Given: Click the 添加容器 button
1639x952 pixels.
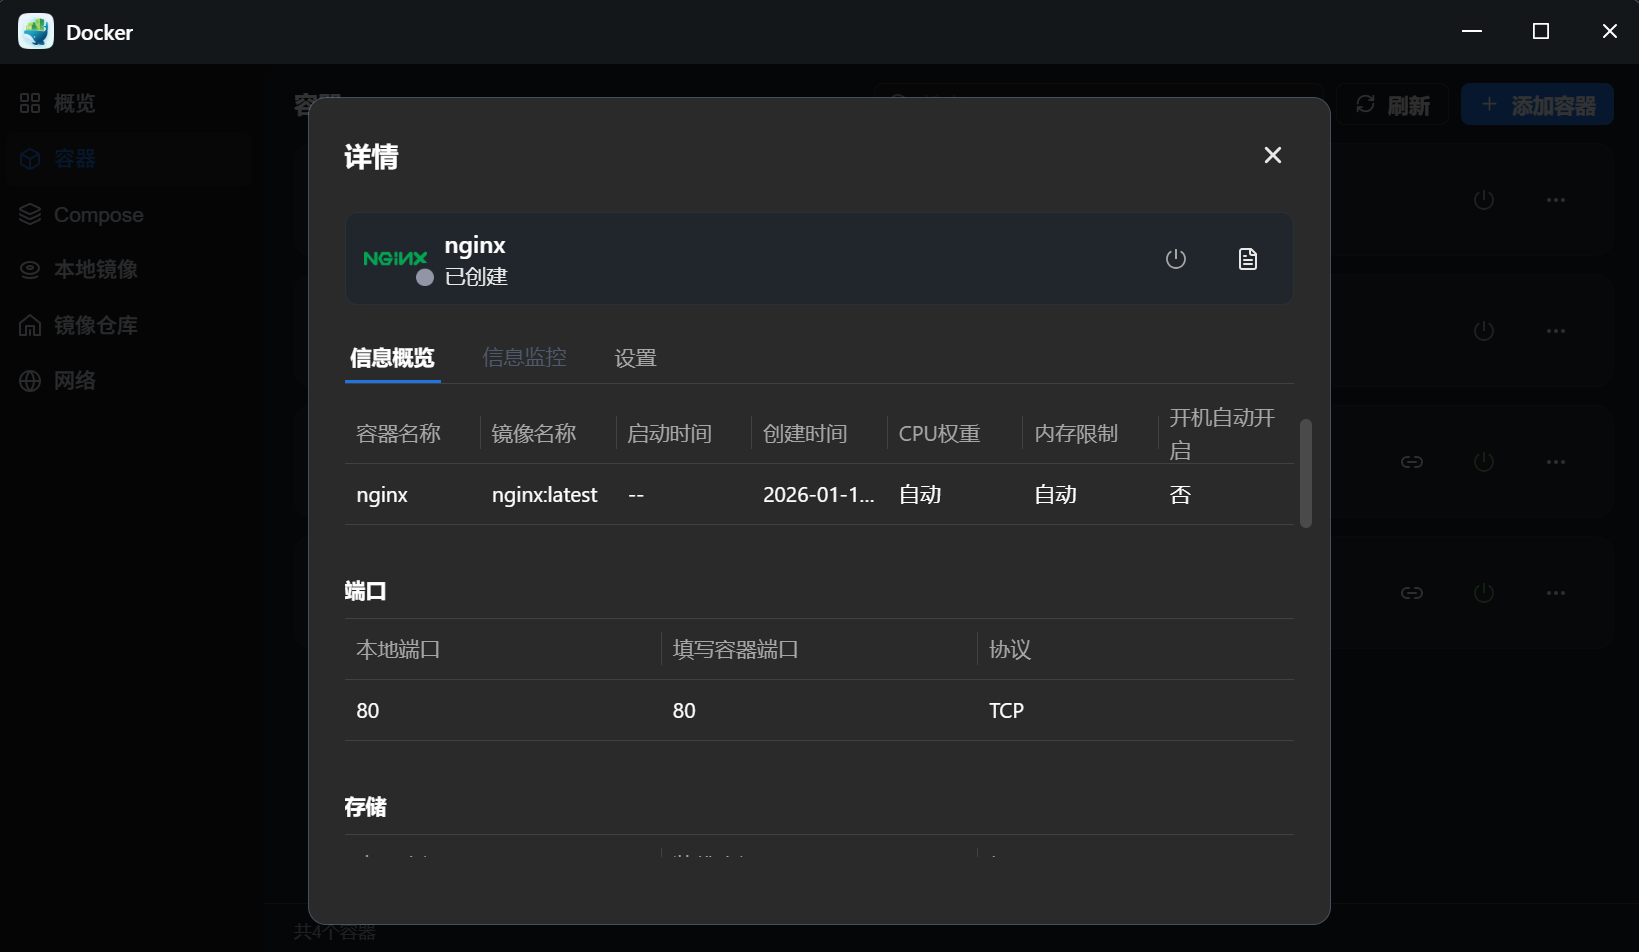Looking at the screenshot, I should pyautogui.click(x=1537, y=105).
